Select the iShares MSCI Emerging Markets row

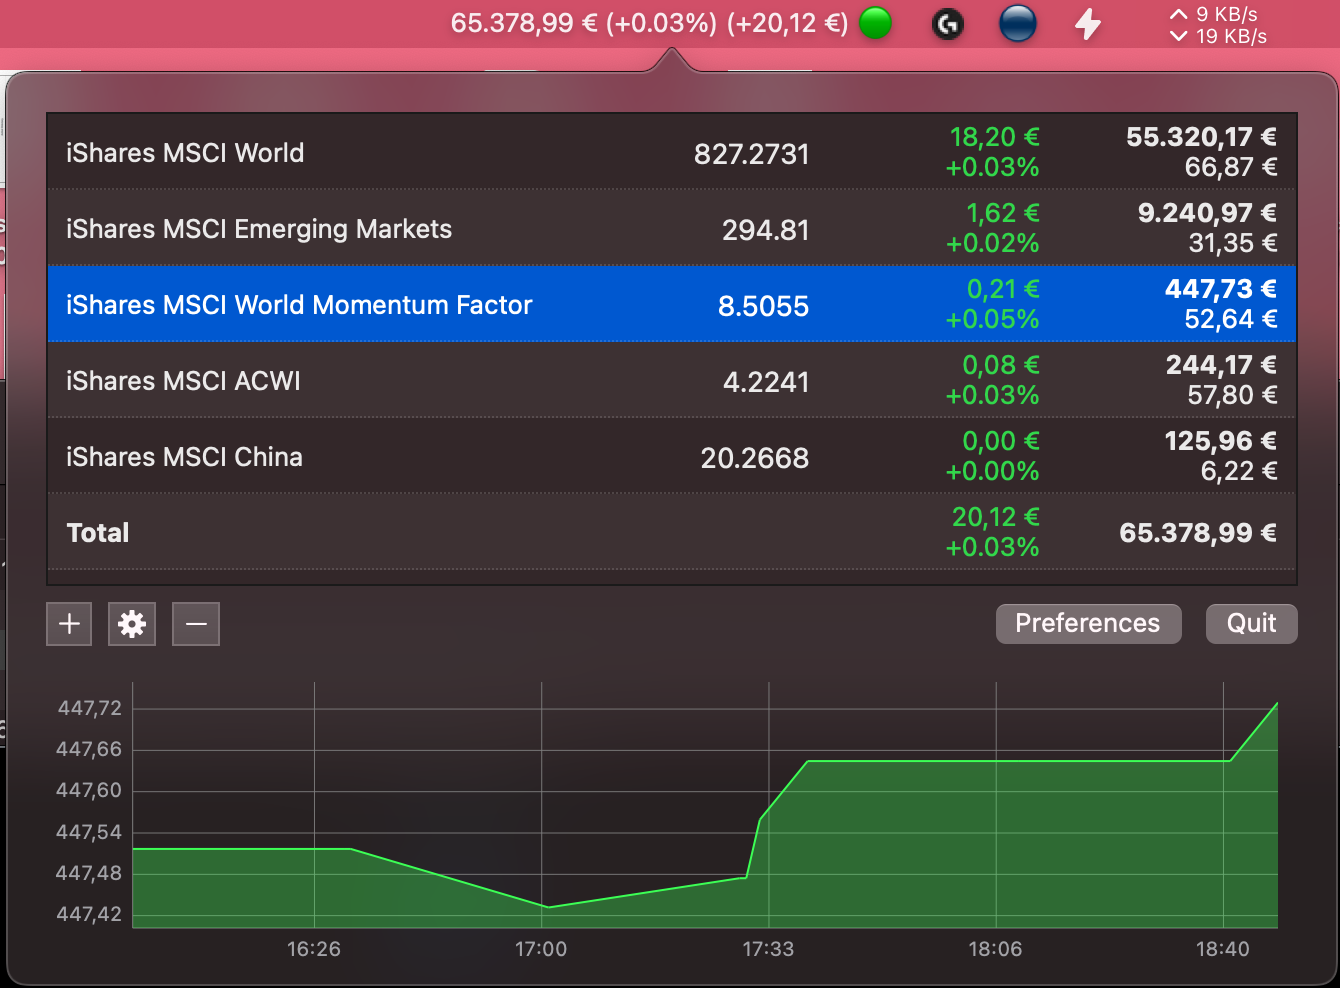click(x=671, y=228)
